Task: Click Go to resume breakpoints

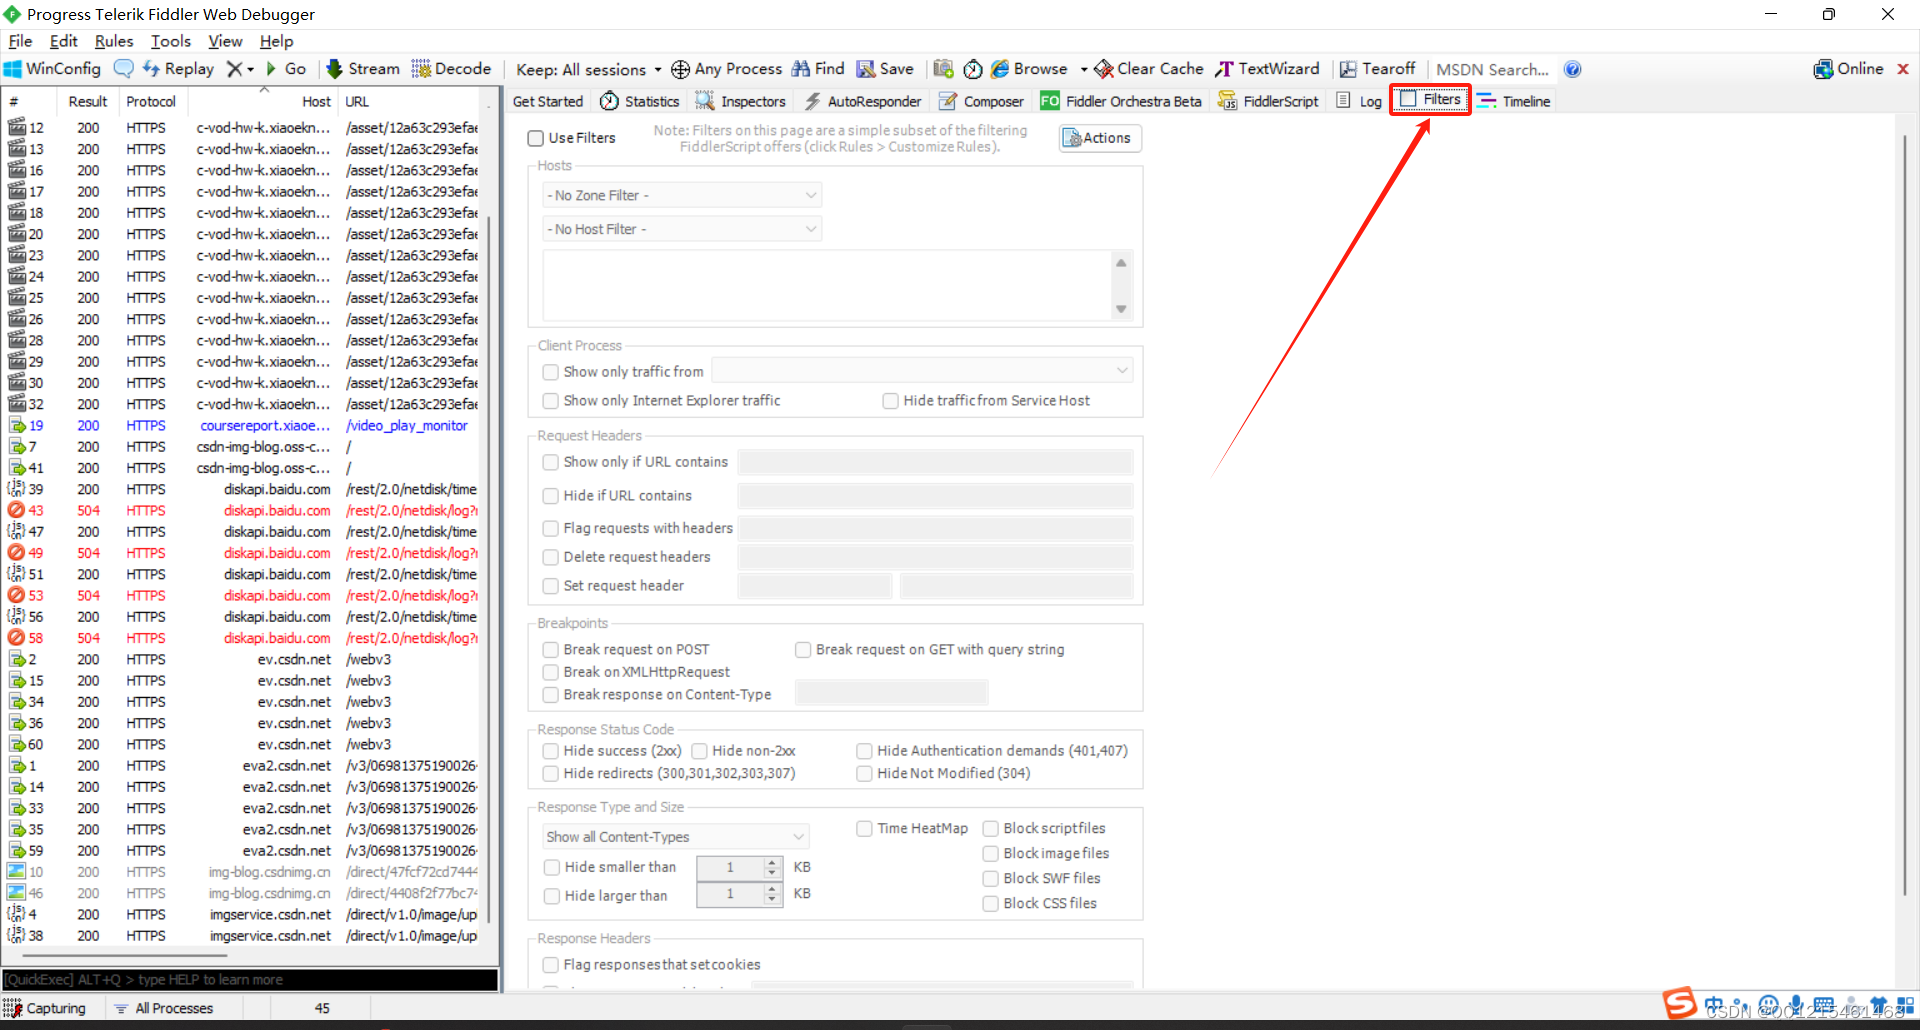Action: click(286, 69)
